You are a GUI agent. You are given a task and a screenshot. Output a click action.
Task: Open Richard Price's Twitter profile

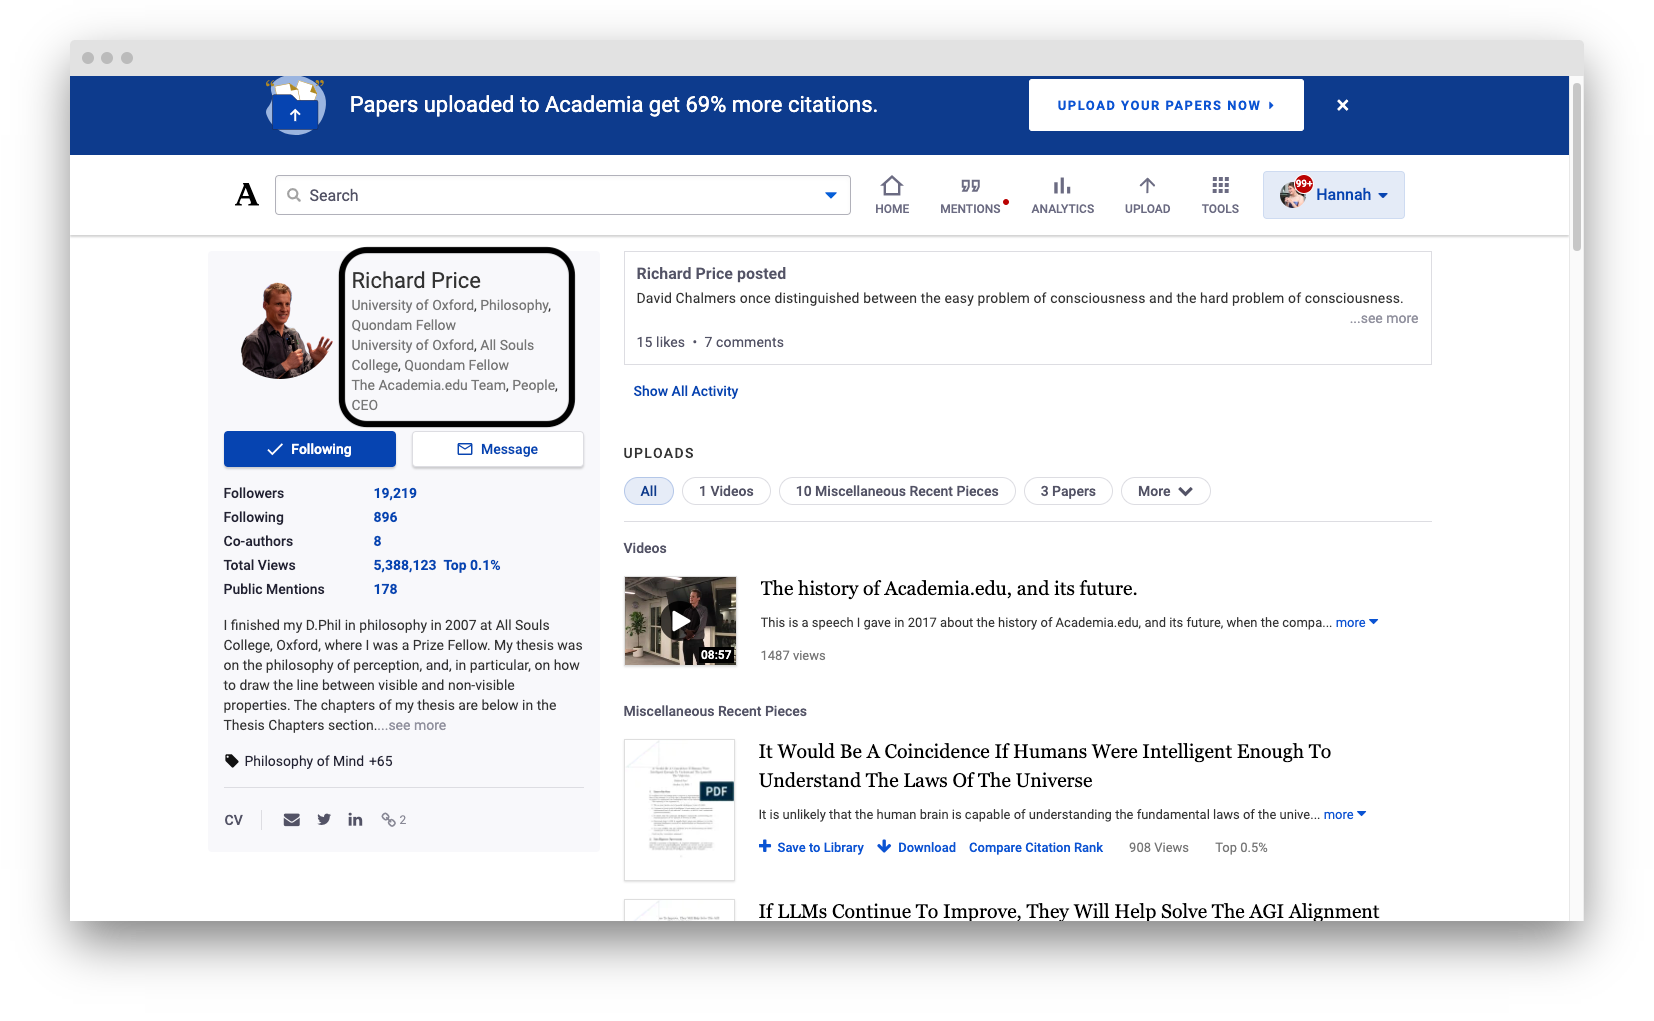tap(323, 819)
